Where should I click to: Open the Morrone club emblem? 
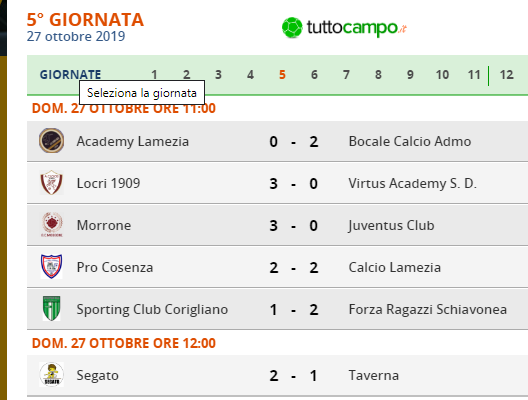click(x=52, y=225)
